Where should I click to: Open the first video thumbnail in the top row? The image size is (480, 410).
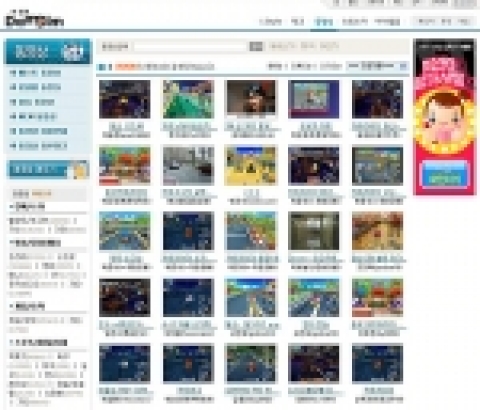(125, 99)
